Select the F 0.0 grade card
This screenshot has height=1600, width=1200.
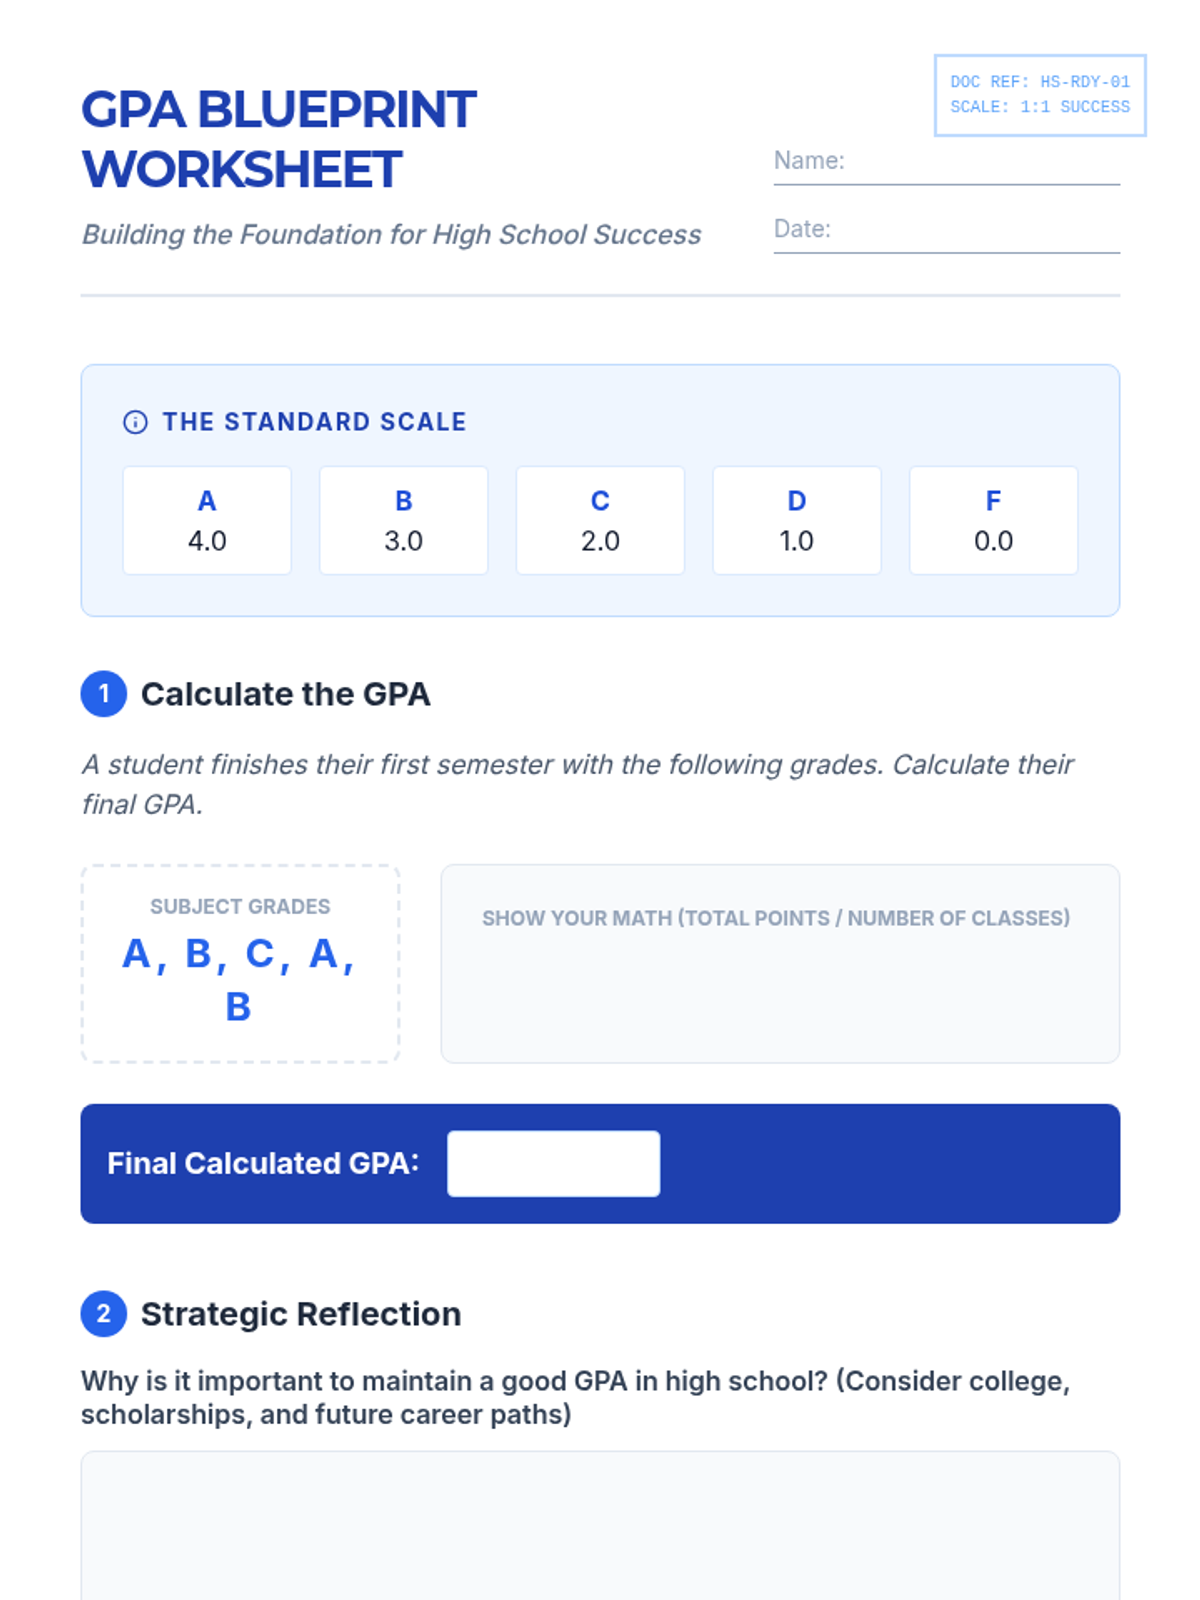tap(993, 521)
